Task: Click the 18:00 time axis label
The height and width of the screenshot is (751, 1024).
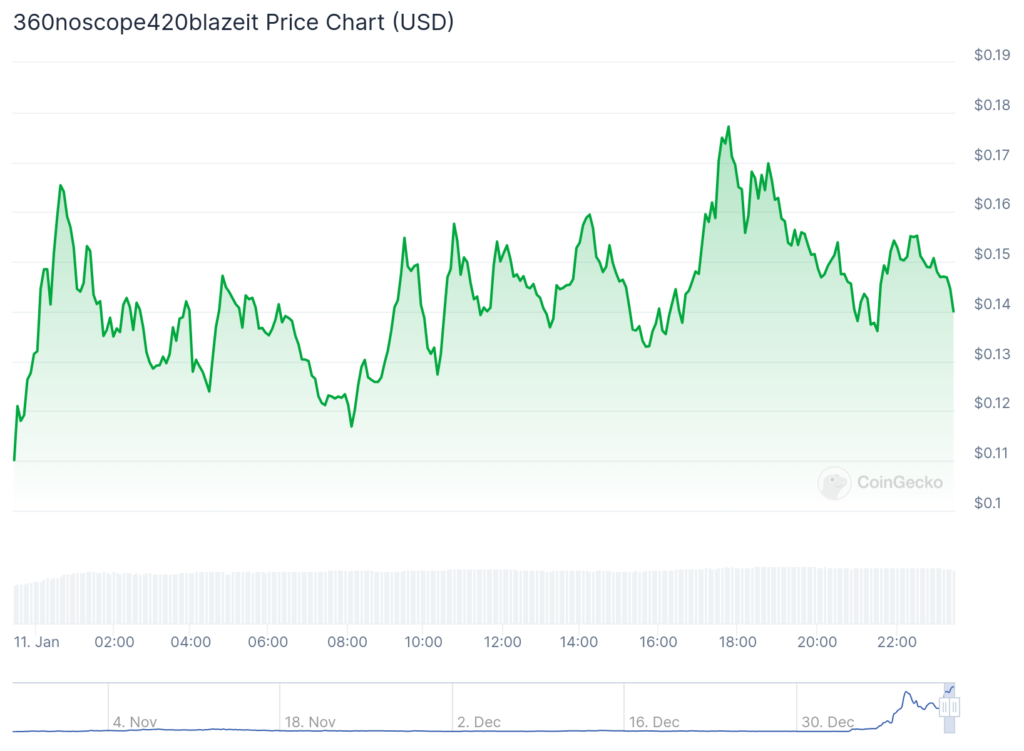Action: (x=737, y=642)
